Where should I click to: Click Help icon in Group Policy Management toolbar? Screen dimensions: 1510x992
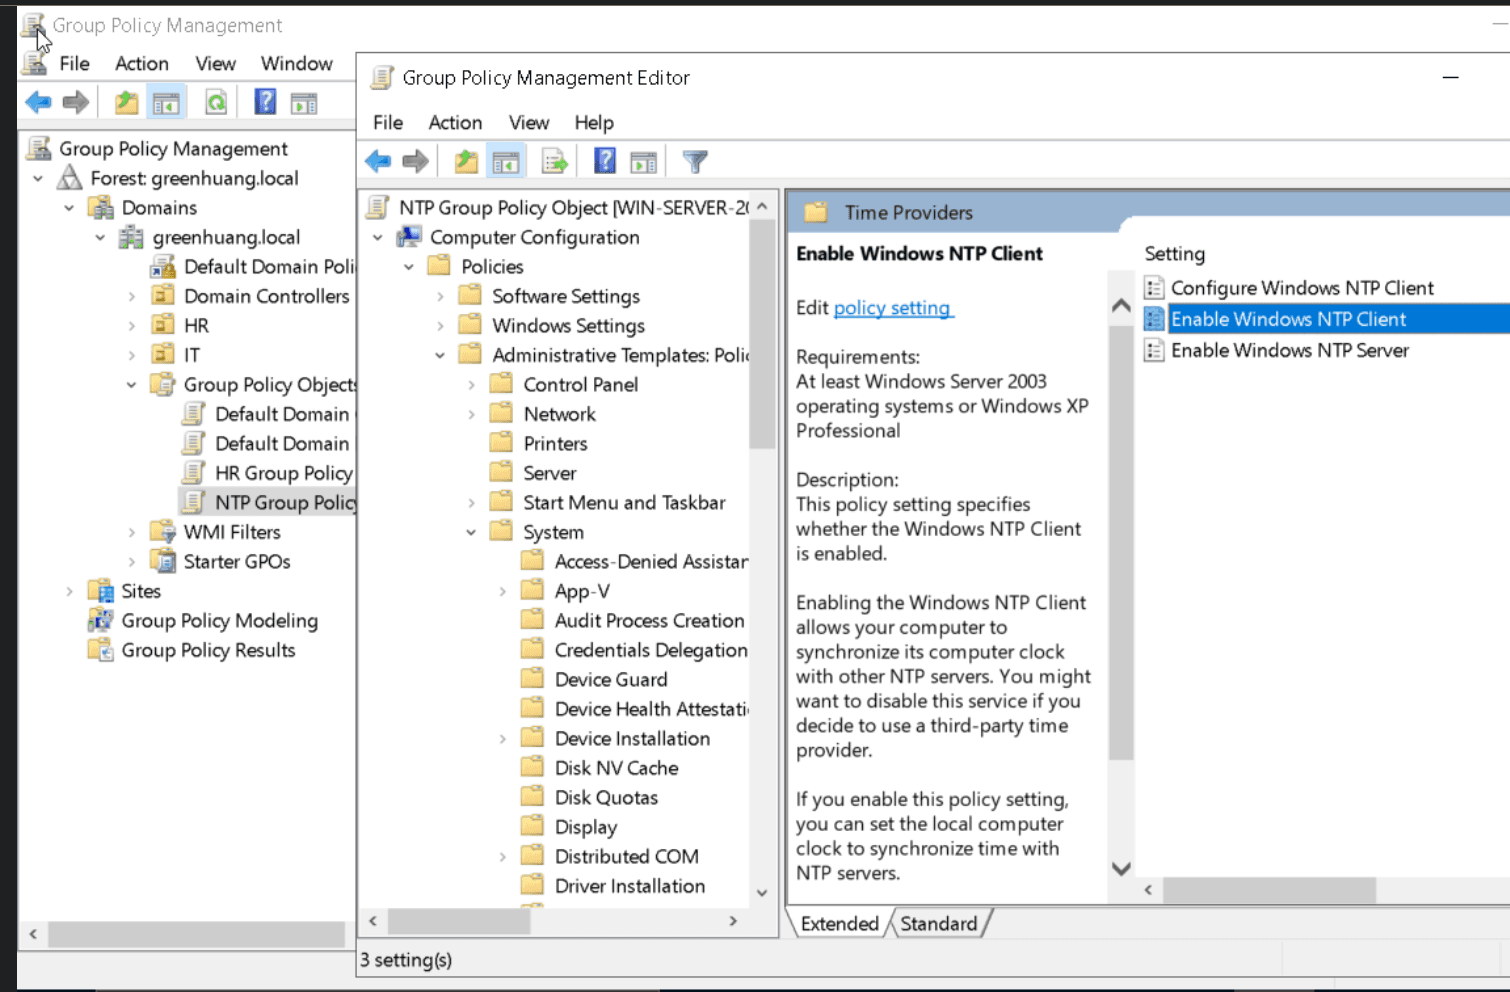point(265,101)
